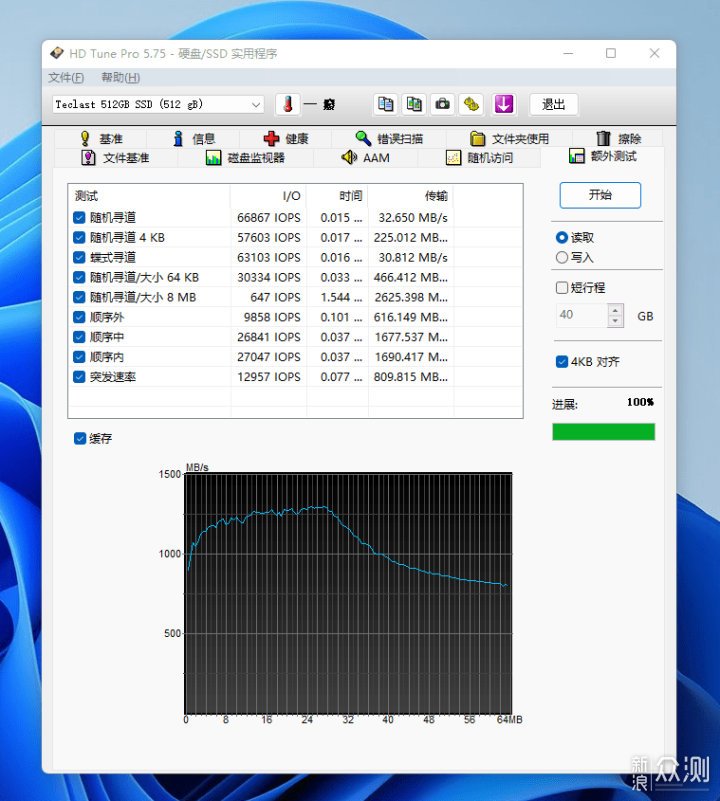Click the 时间 column header
Screen dimensions: 720x801
(337, 196)
